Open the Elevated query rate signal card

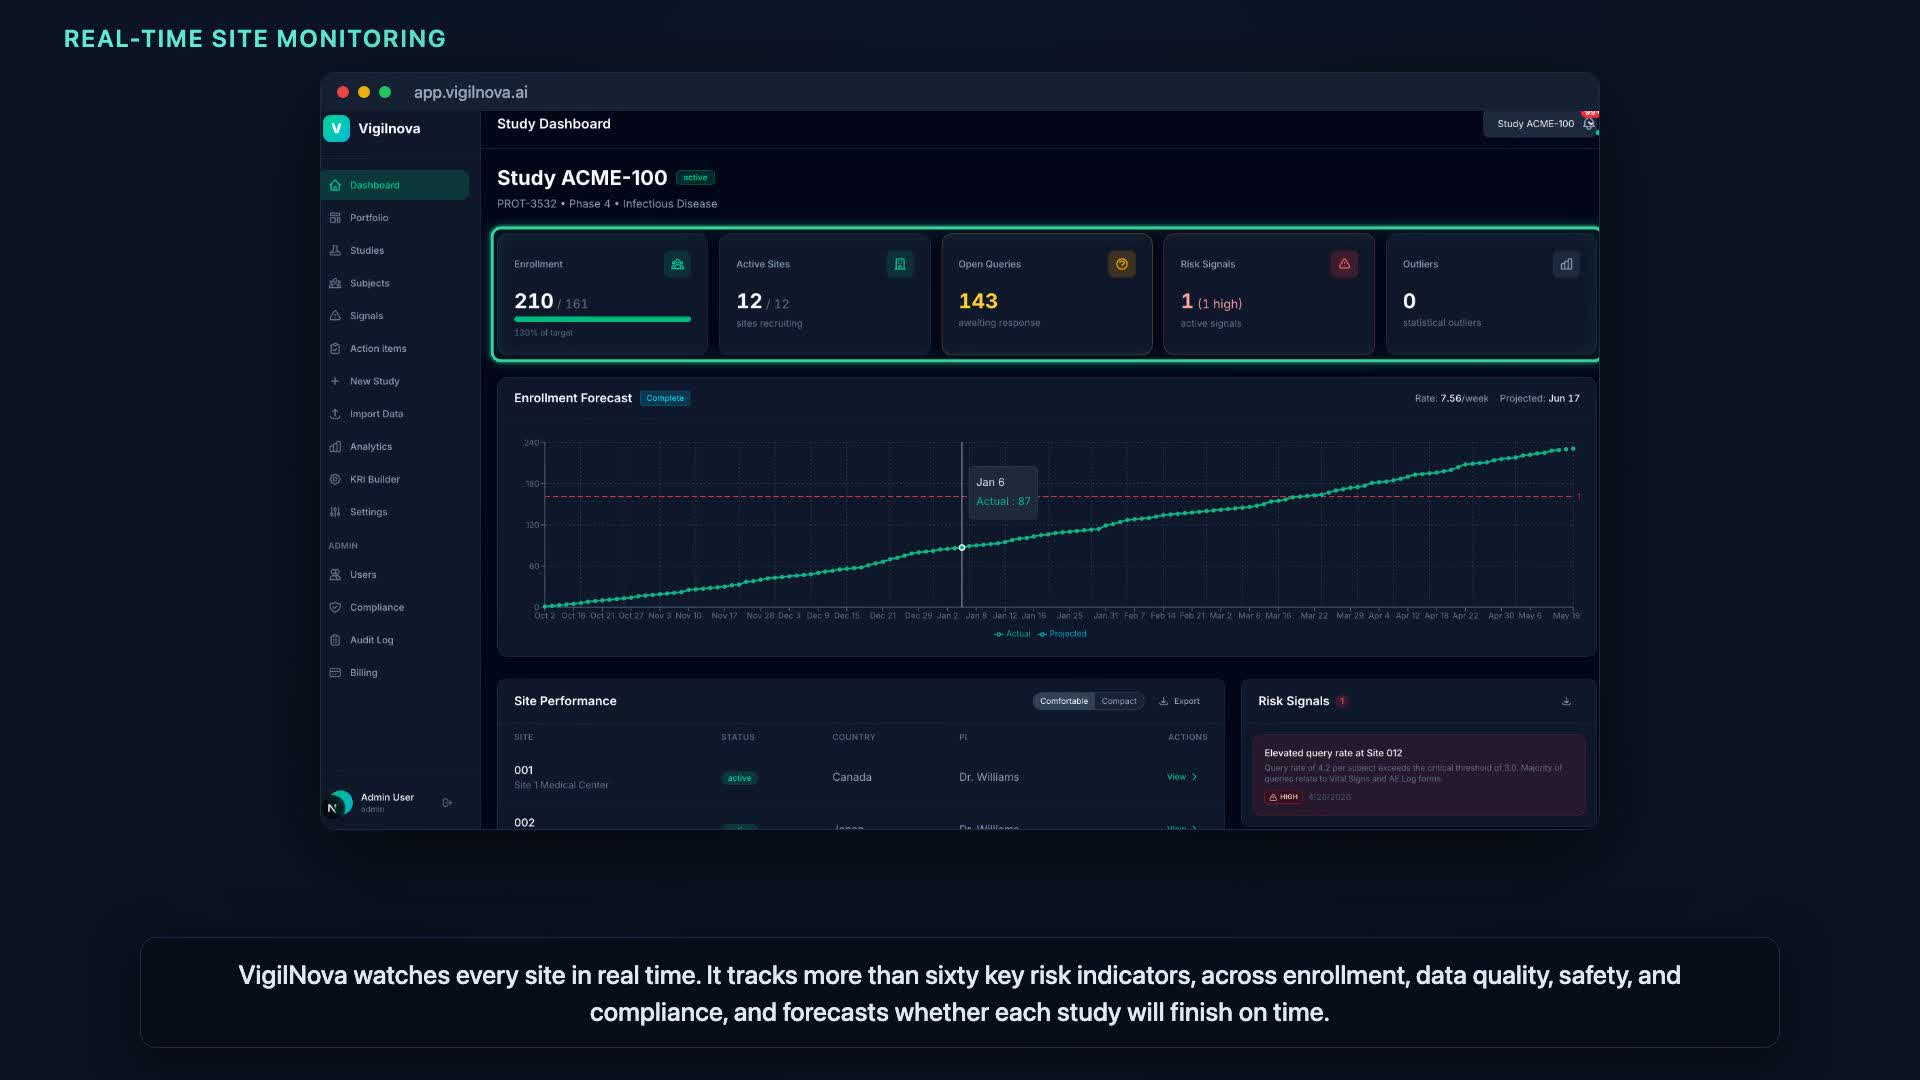click(1418, 775)
